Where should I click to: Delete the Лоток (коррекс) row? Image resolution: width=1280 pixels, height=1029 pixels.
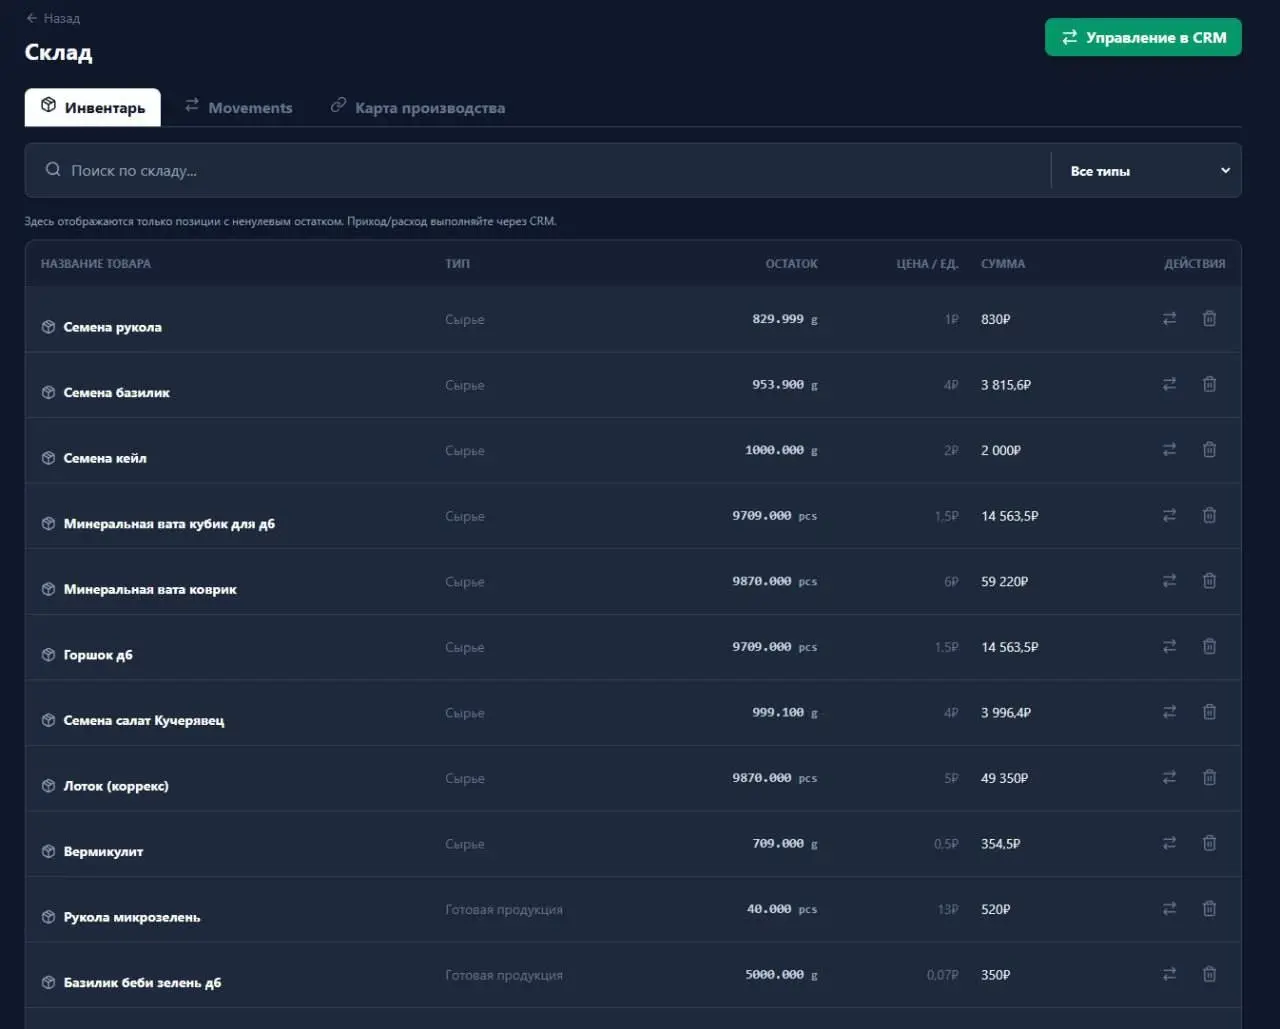pos(1209,778)
